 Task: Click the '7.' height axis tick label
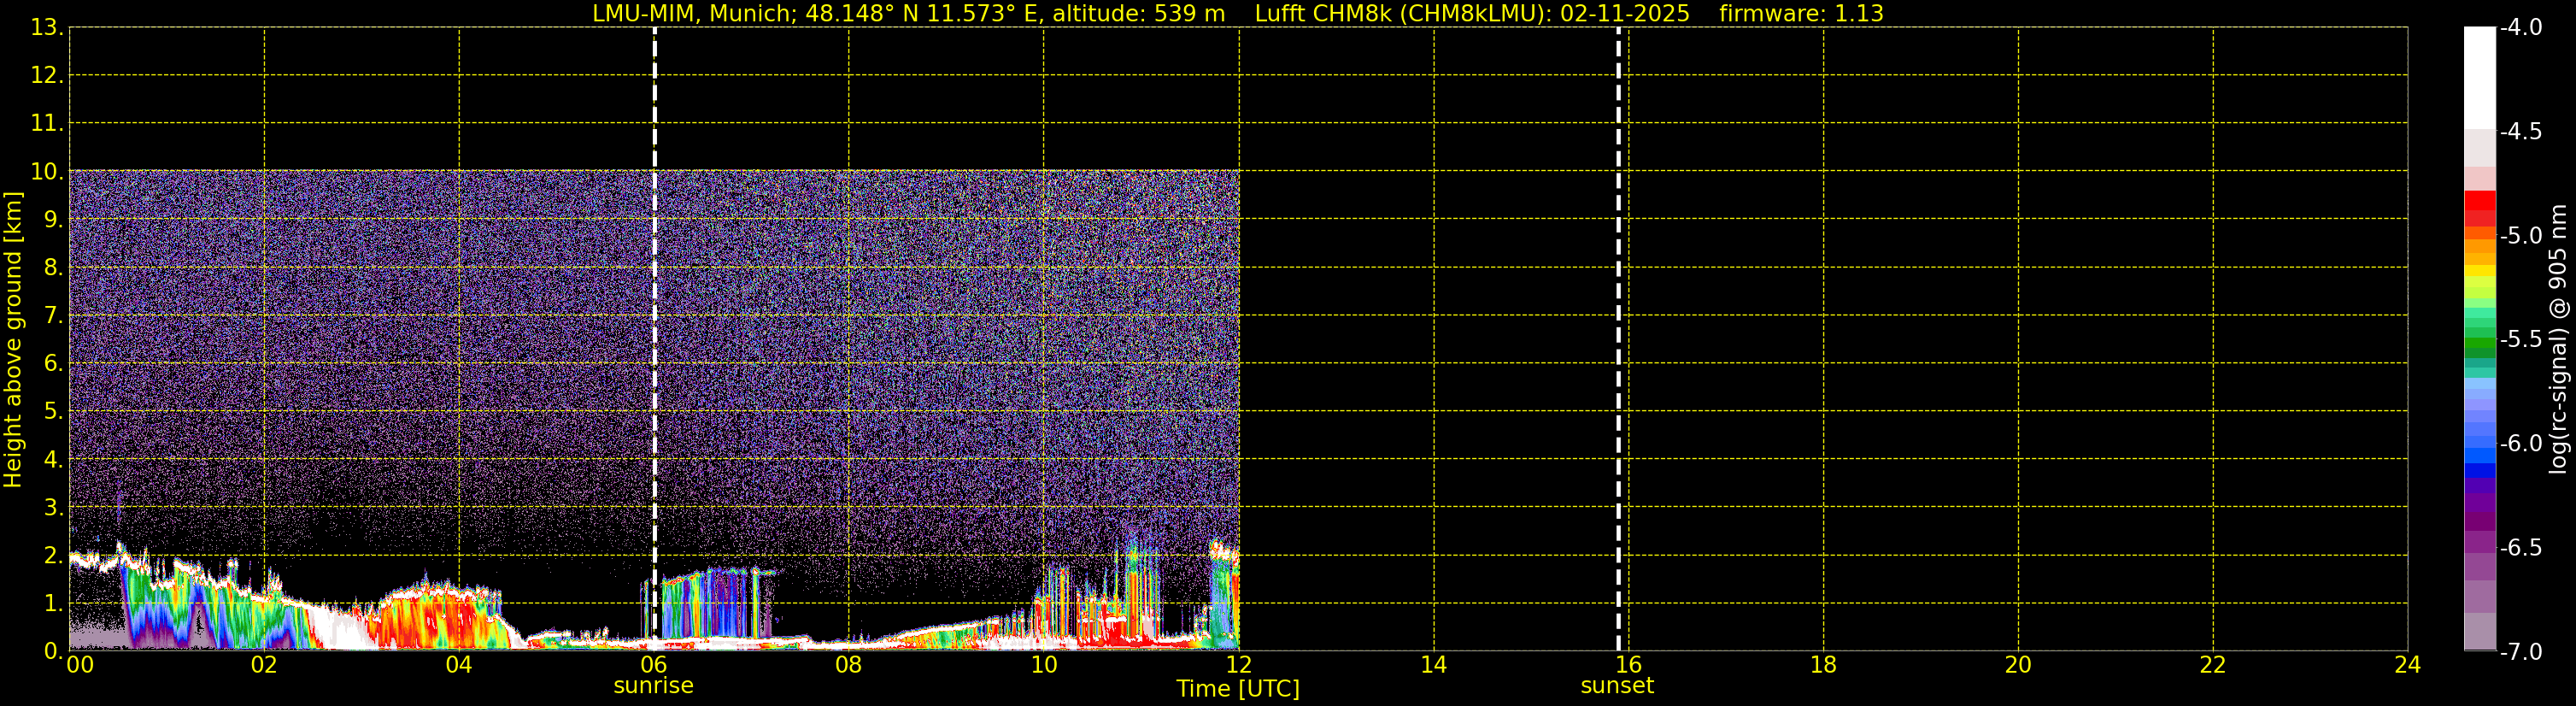tap(53, 315)
